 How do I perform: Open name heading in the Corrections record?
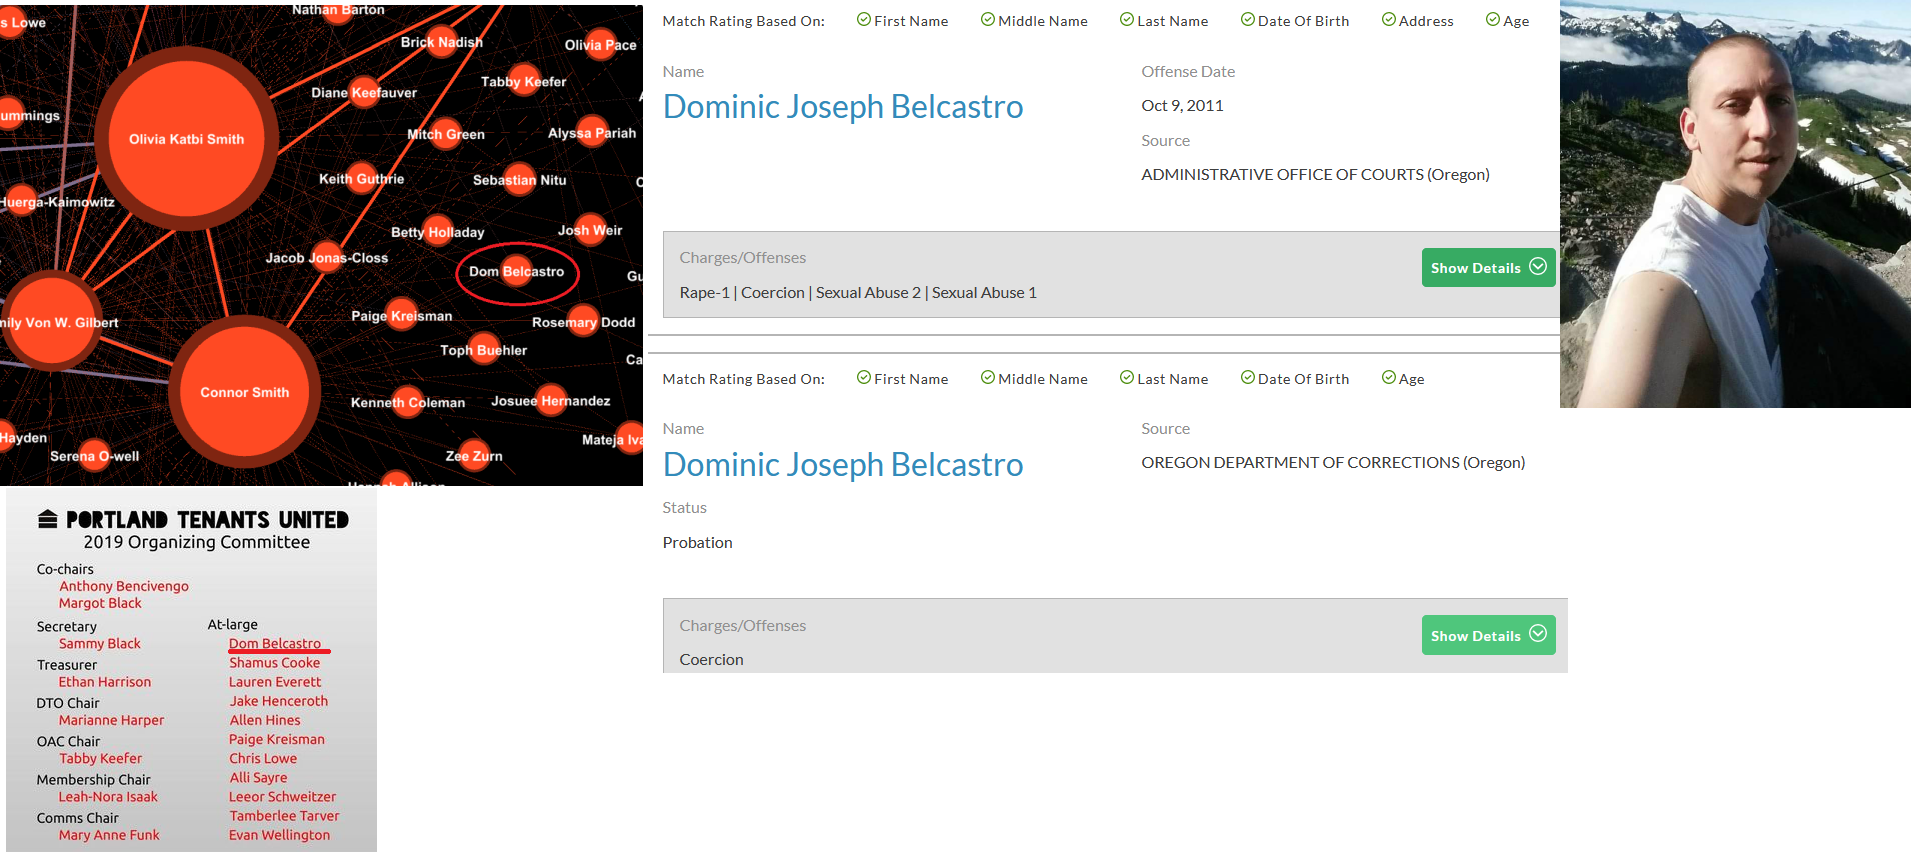(842, 465)
